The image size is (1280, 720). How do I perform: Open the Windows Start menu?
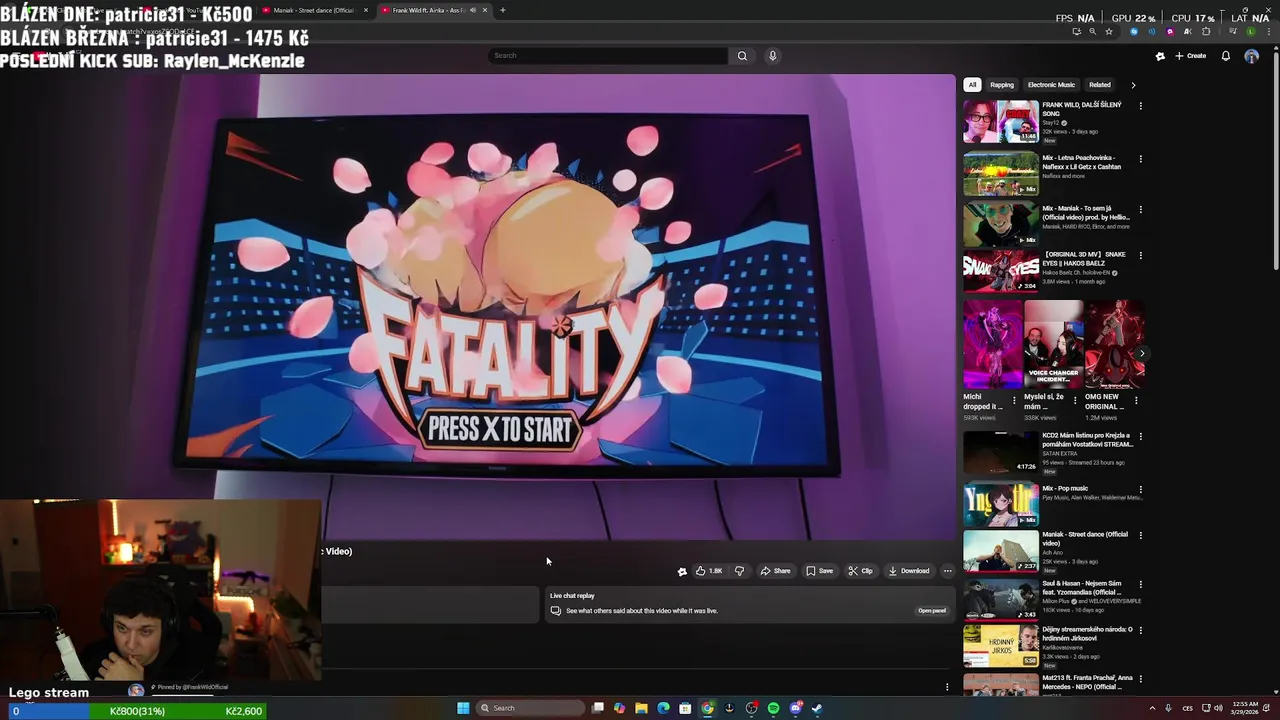click(463, 708)
